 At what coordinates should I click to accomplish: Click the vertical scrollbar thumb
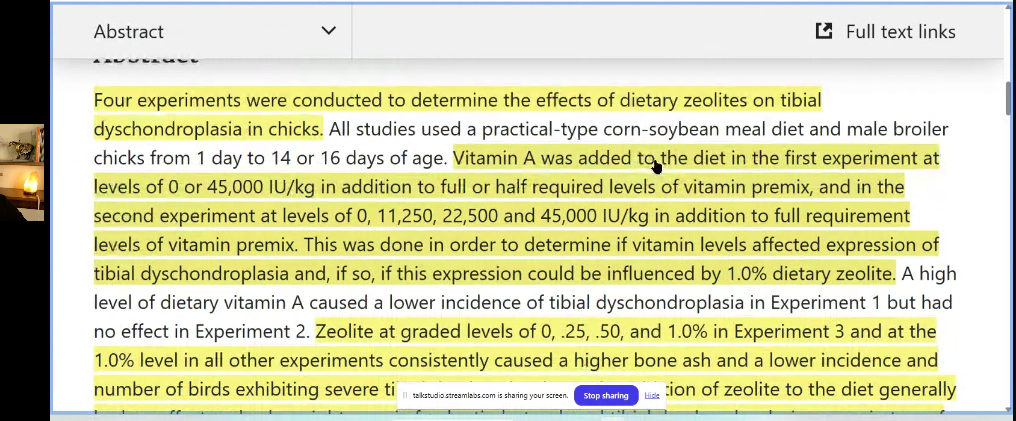(x=1007, y=98)
